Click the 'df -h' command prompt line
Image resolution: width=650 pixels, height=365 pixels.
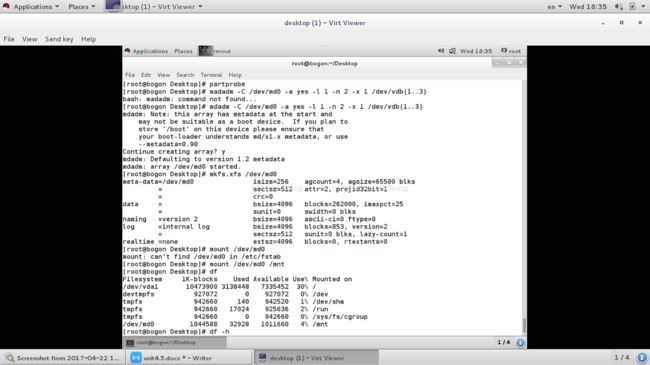[176, 332]
